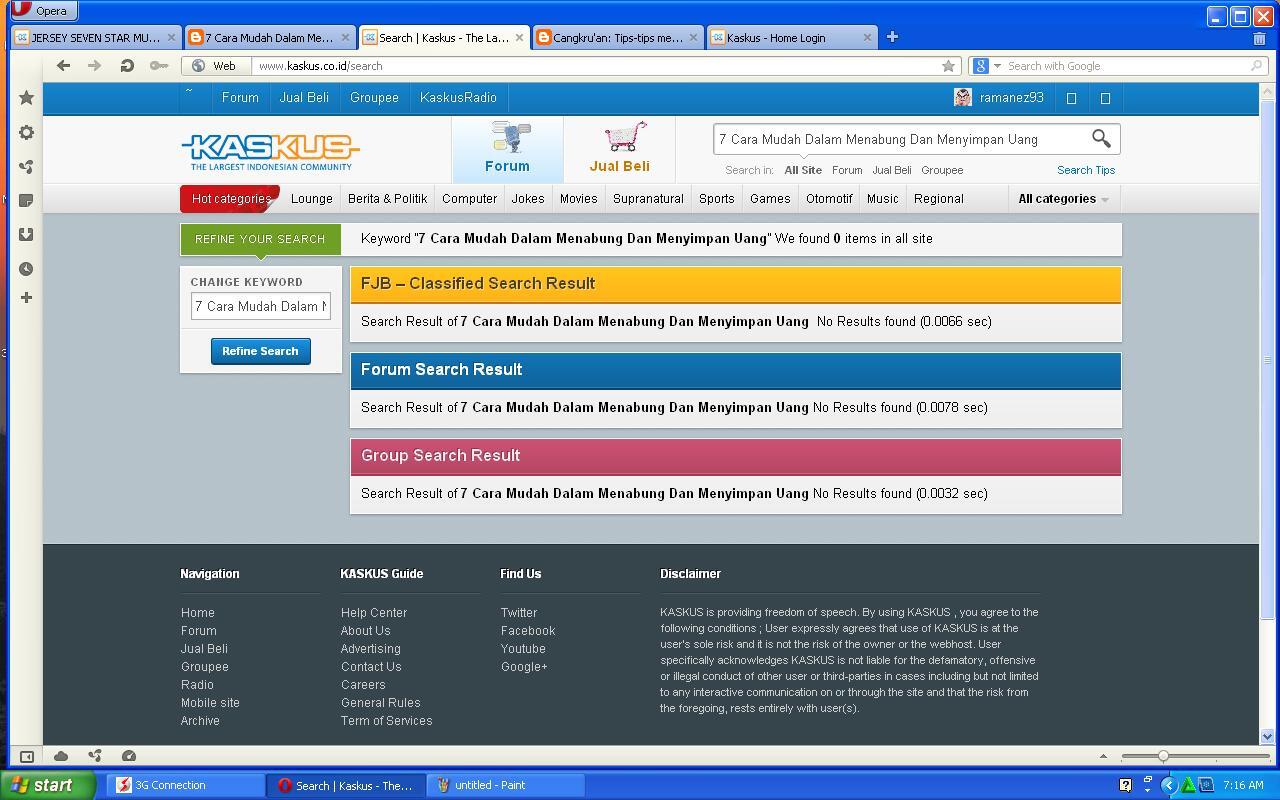Click the Refine Search button
Viewport: 1280px width, 800px height.
[x=260, y=351]
